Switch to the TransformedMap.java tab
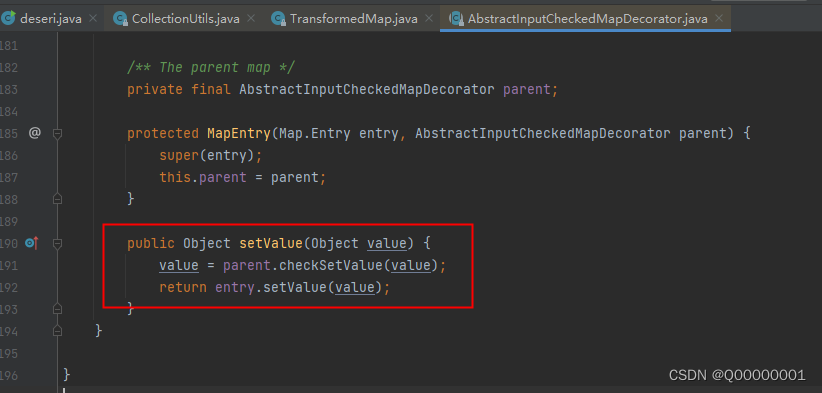Image resolution: width=822 pixels, height=393 pixels. (354, 19)
